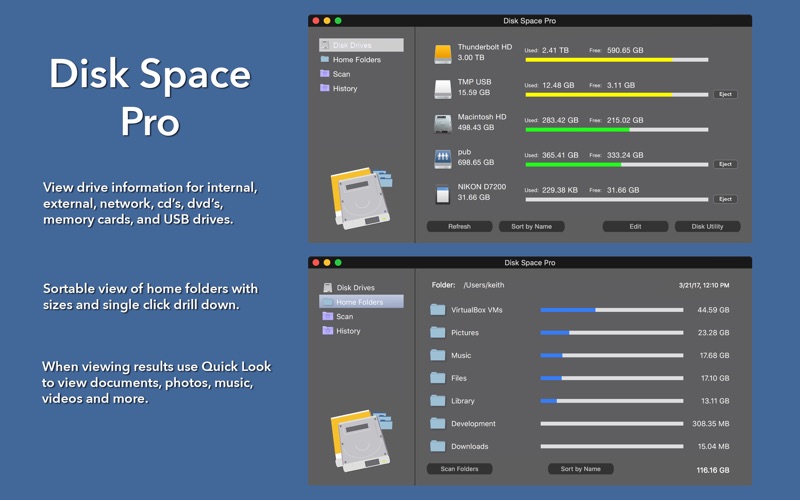Open Disk Utility button
The width and height of the screenshot is (800, 500).
tap(707, 227)
